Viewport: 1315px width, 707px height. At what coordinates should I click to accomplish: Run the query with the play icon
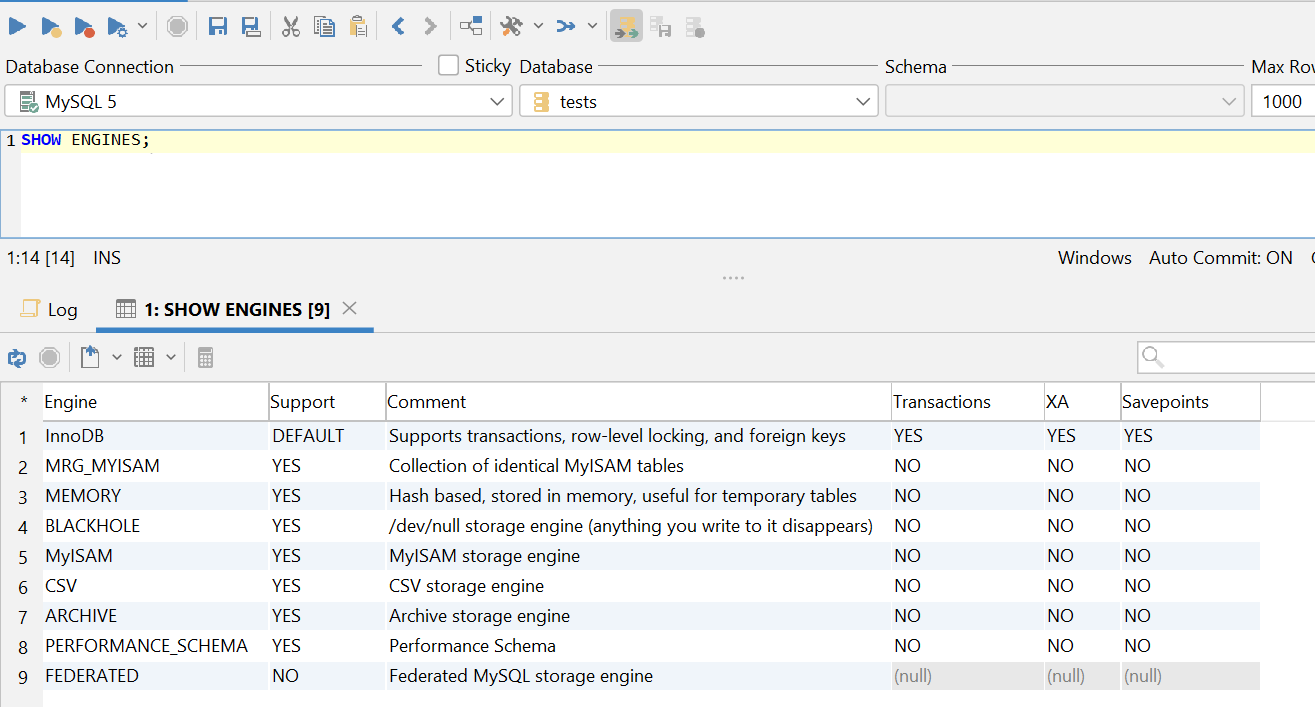click(18, 26)
